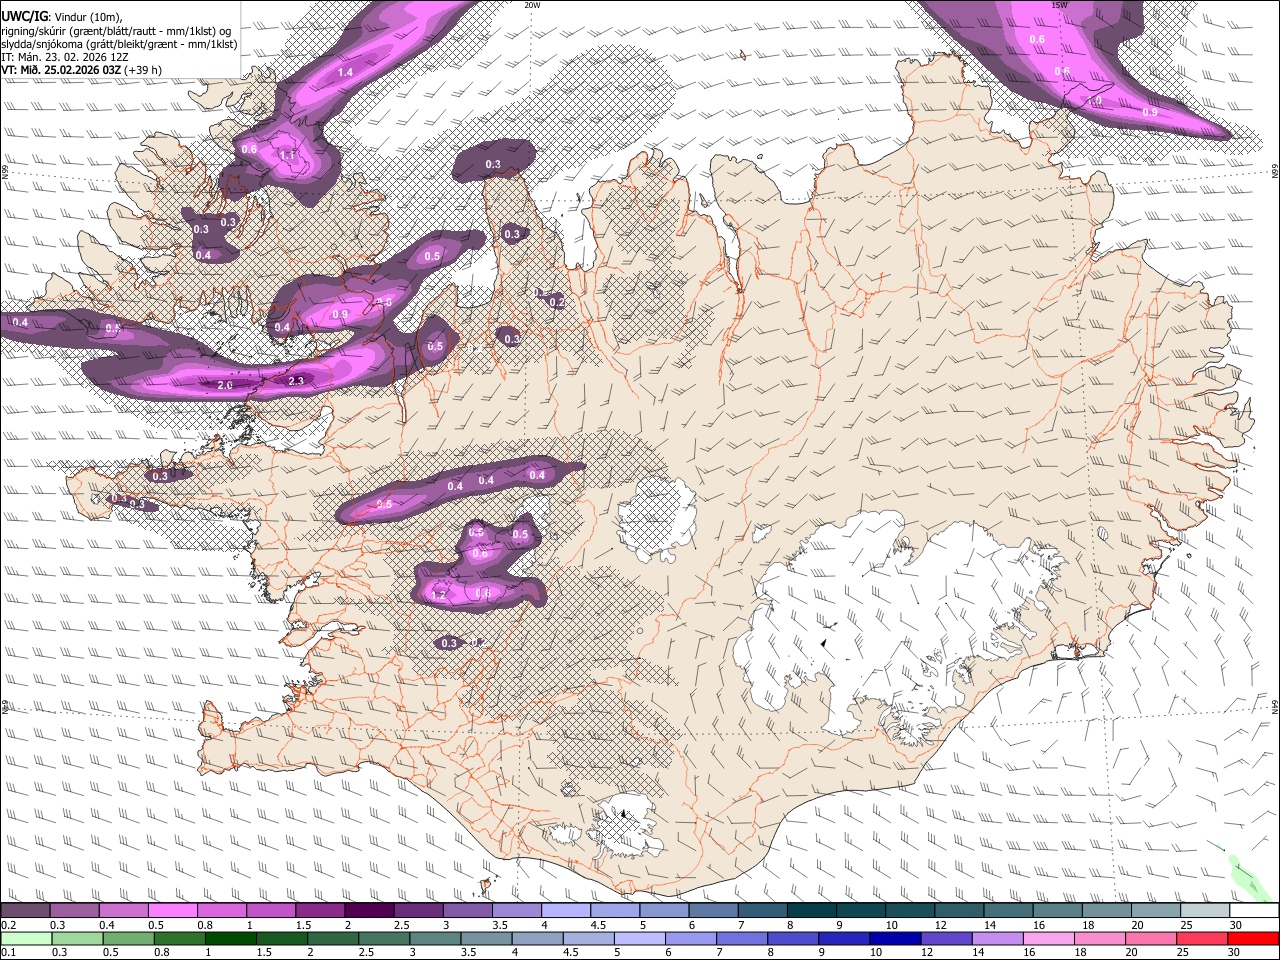Click the 1.2 precipitation value on the map
The width and height of the screenshot is (1280, 960).
[438, 595]
